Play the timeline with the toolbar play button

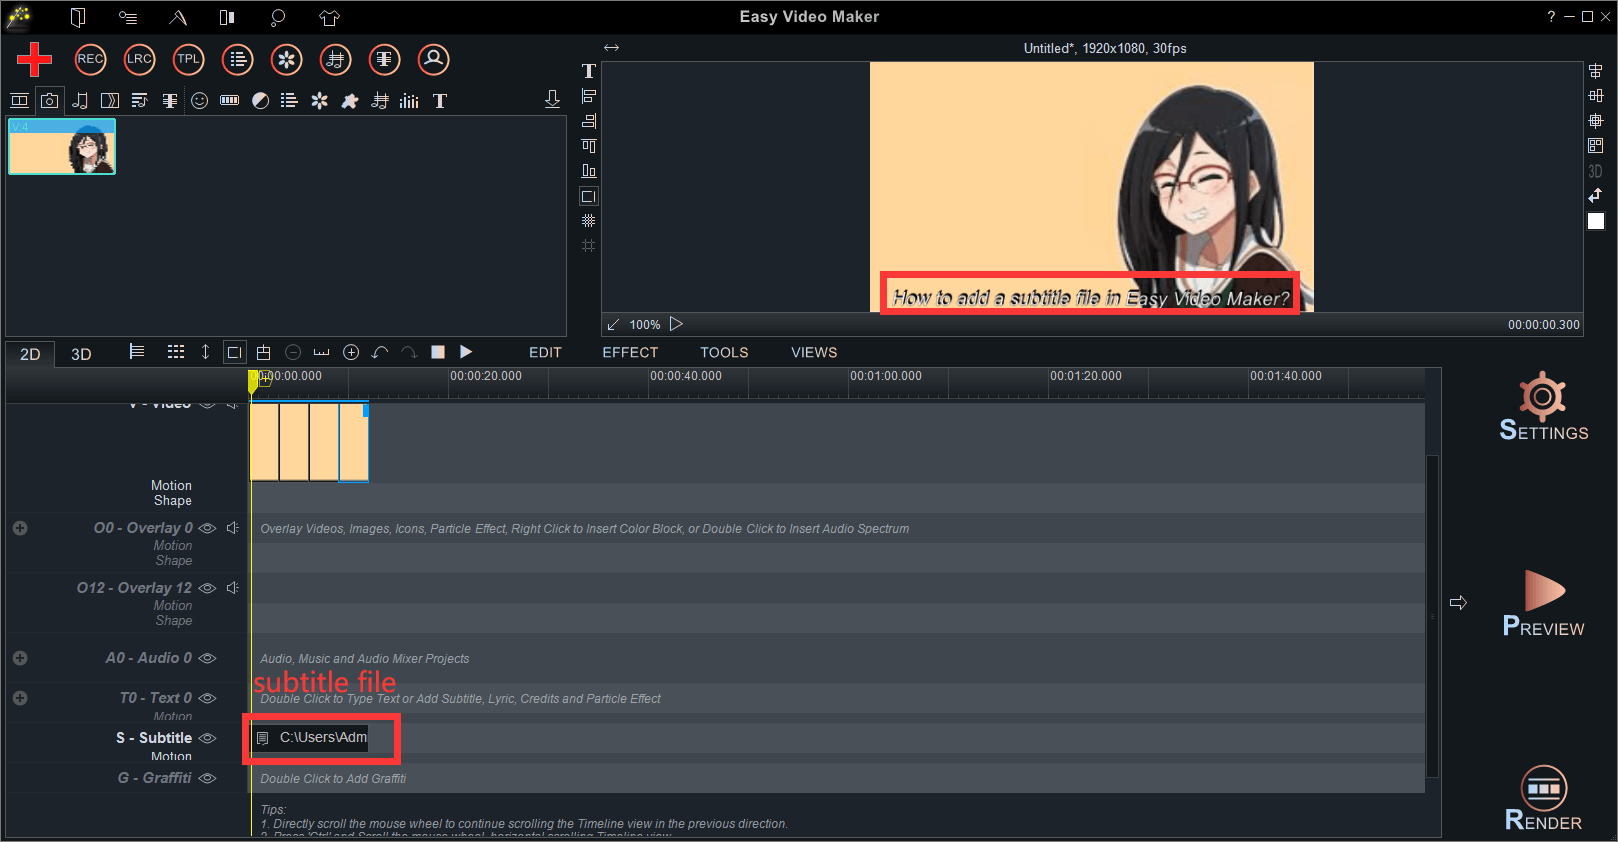(465, 352)
